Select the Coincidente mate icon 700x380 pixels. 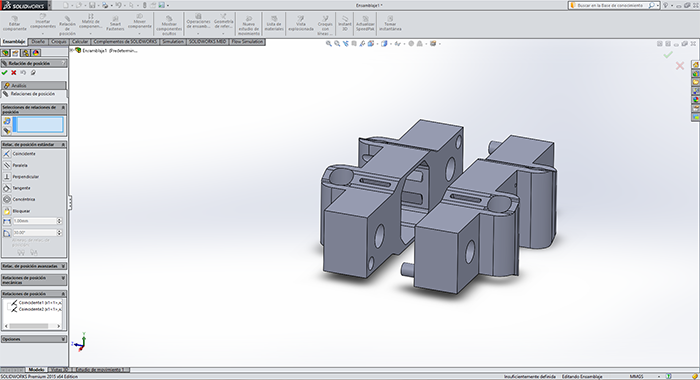click(x=7, y=154)
